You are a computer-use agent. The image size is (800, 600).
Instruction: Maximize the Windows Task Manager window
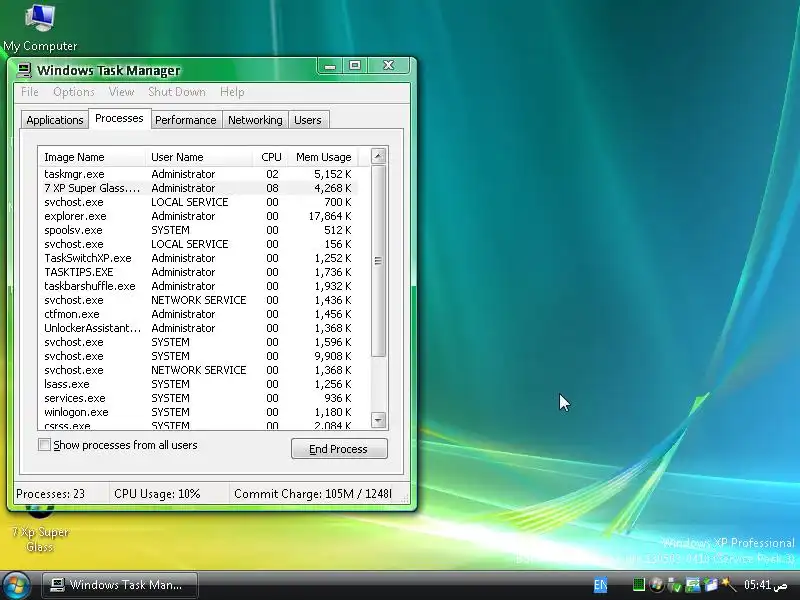tap(355, 65)
